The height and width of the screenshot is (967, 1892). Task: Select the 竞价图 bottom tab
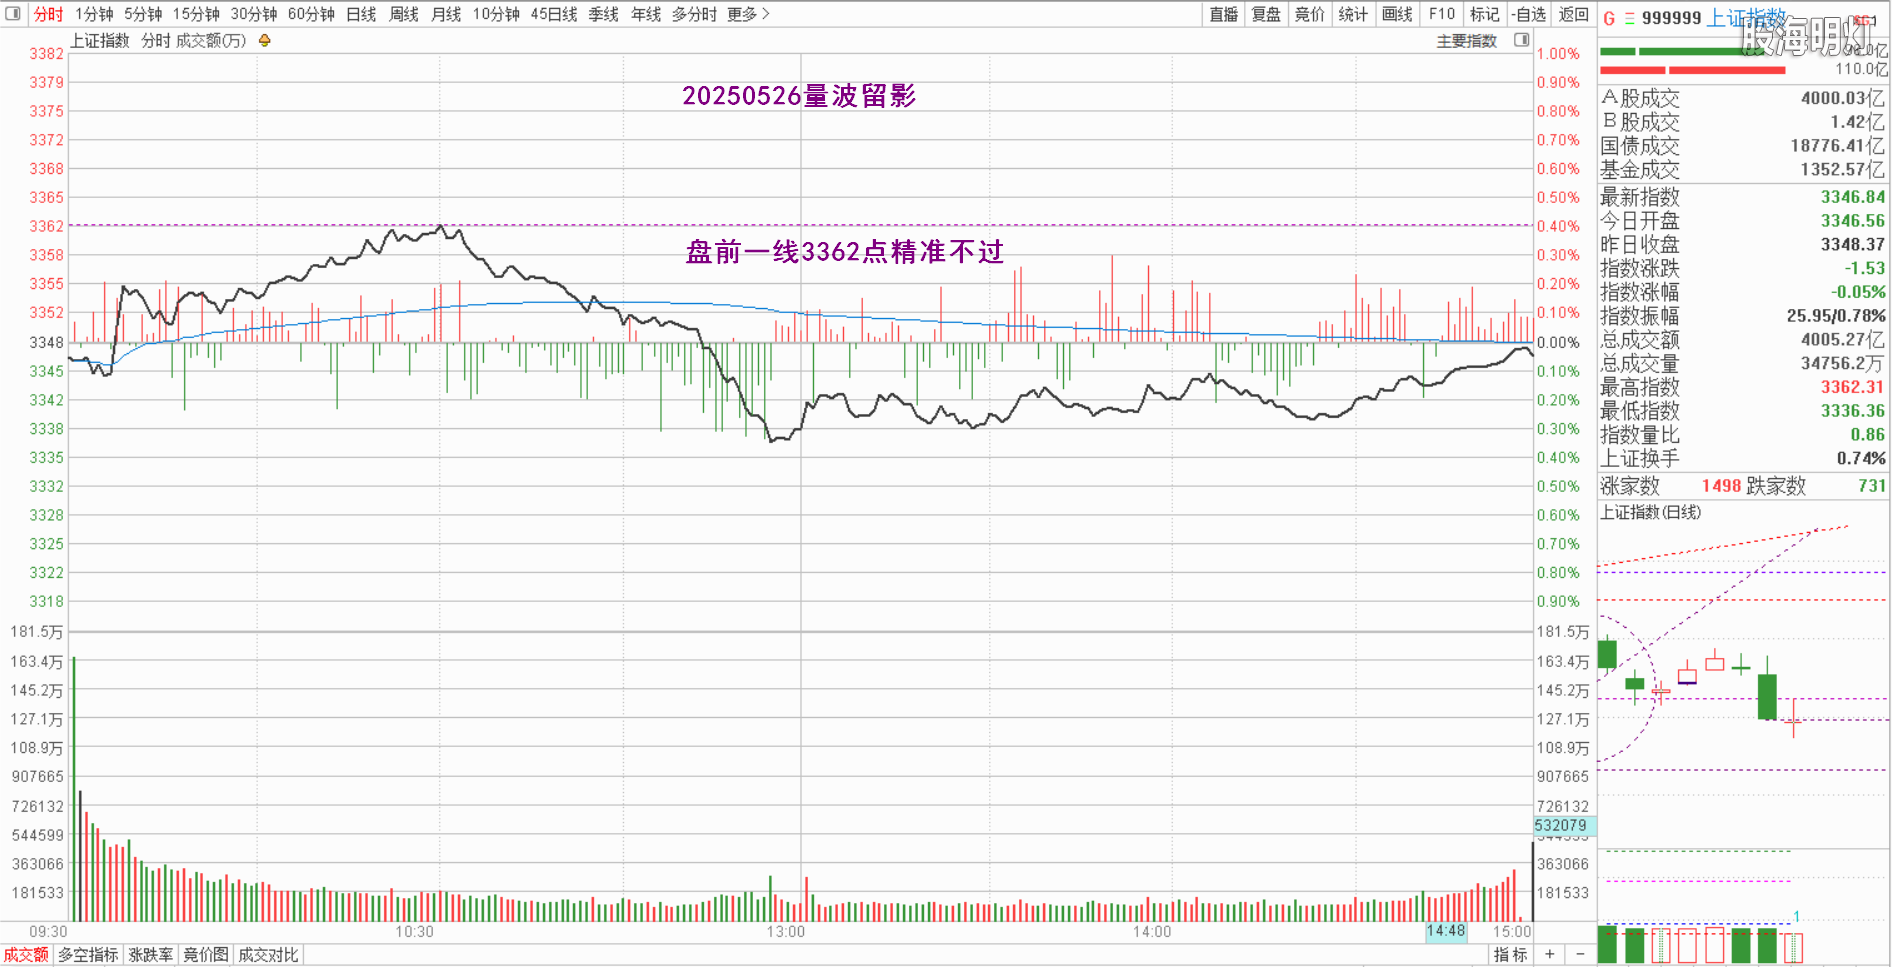pyautogui.click(x=206, y=955)
